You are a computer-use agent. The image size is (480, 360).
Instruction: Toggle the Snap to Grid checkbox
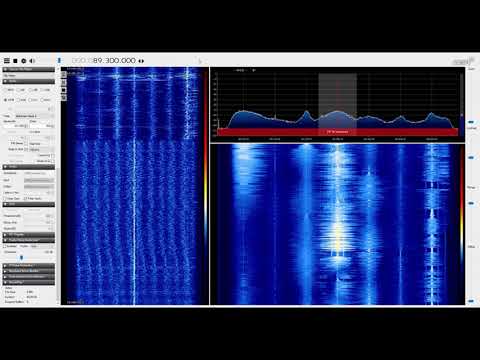26,149
